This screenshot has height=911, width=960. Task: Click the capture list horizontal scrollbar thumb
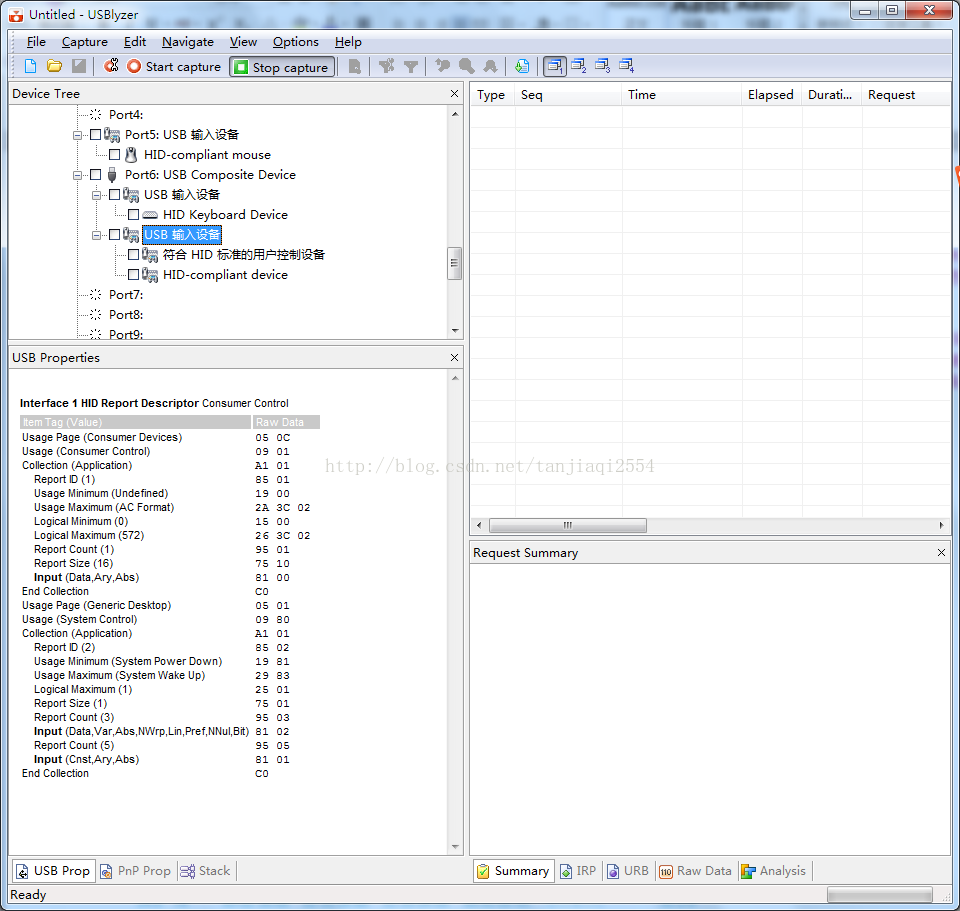point(568,525)
